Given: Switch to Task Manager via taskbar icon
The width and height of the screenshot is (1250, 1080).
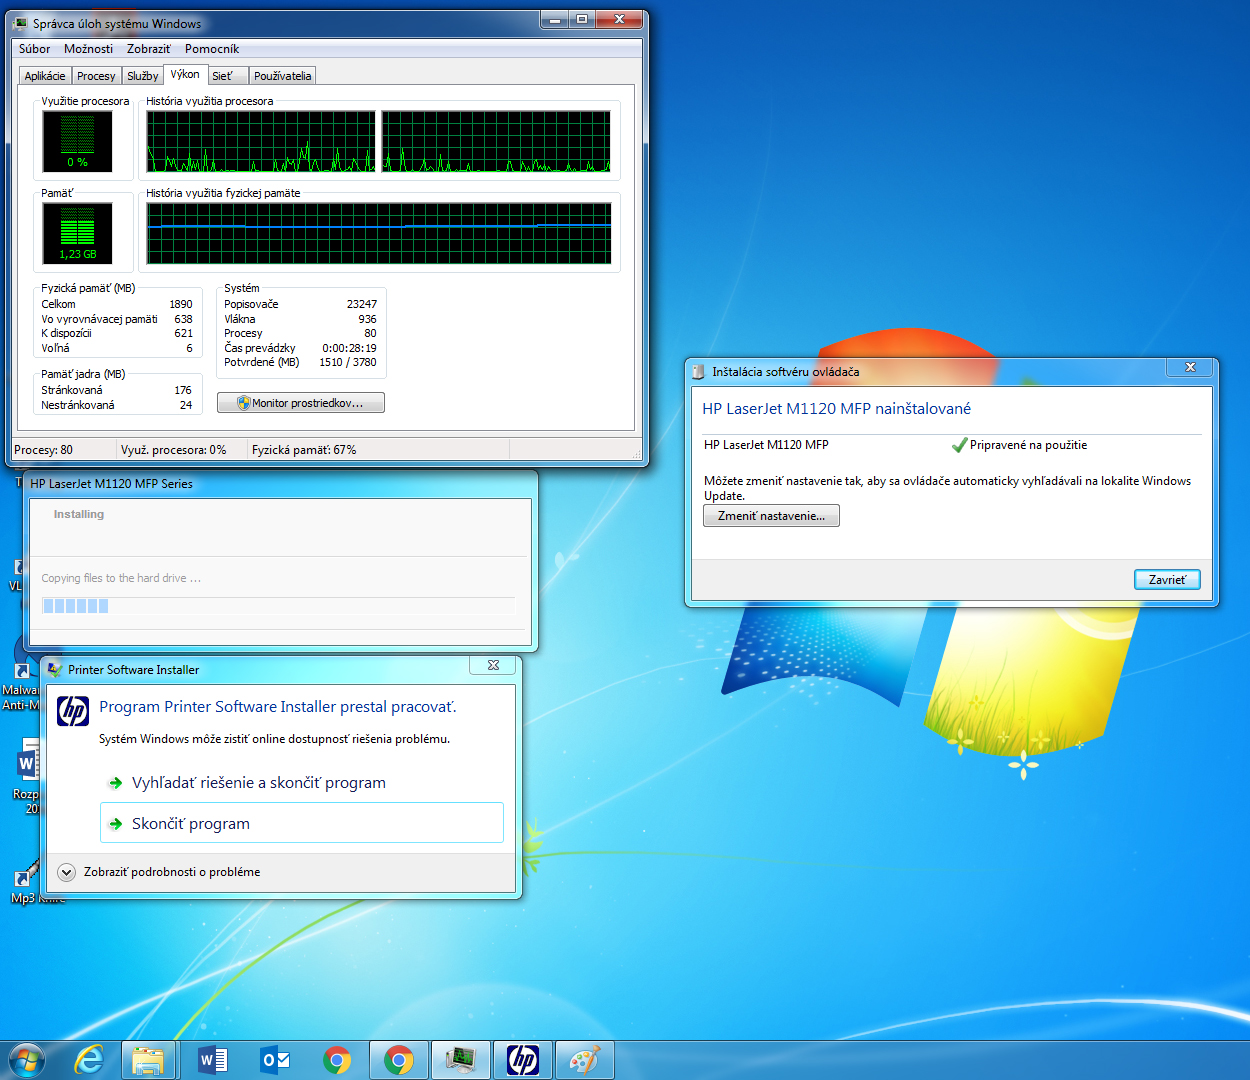Looking at the screenshot, I should coord(461,1060).
